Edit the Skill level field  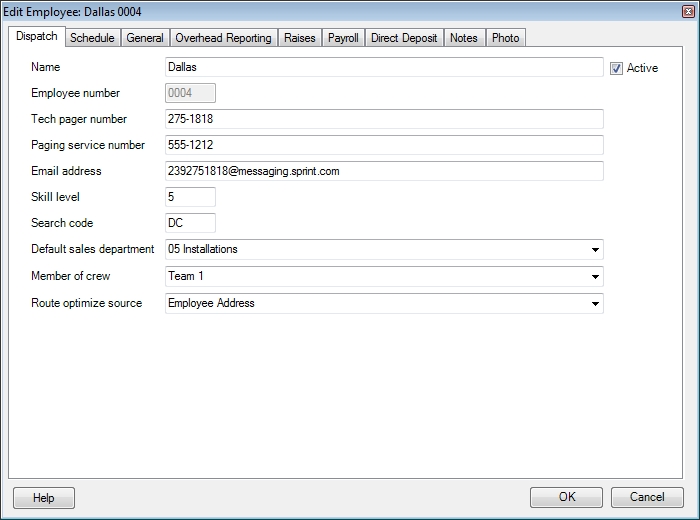190,197
